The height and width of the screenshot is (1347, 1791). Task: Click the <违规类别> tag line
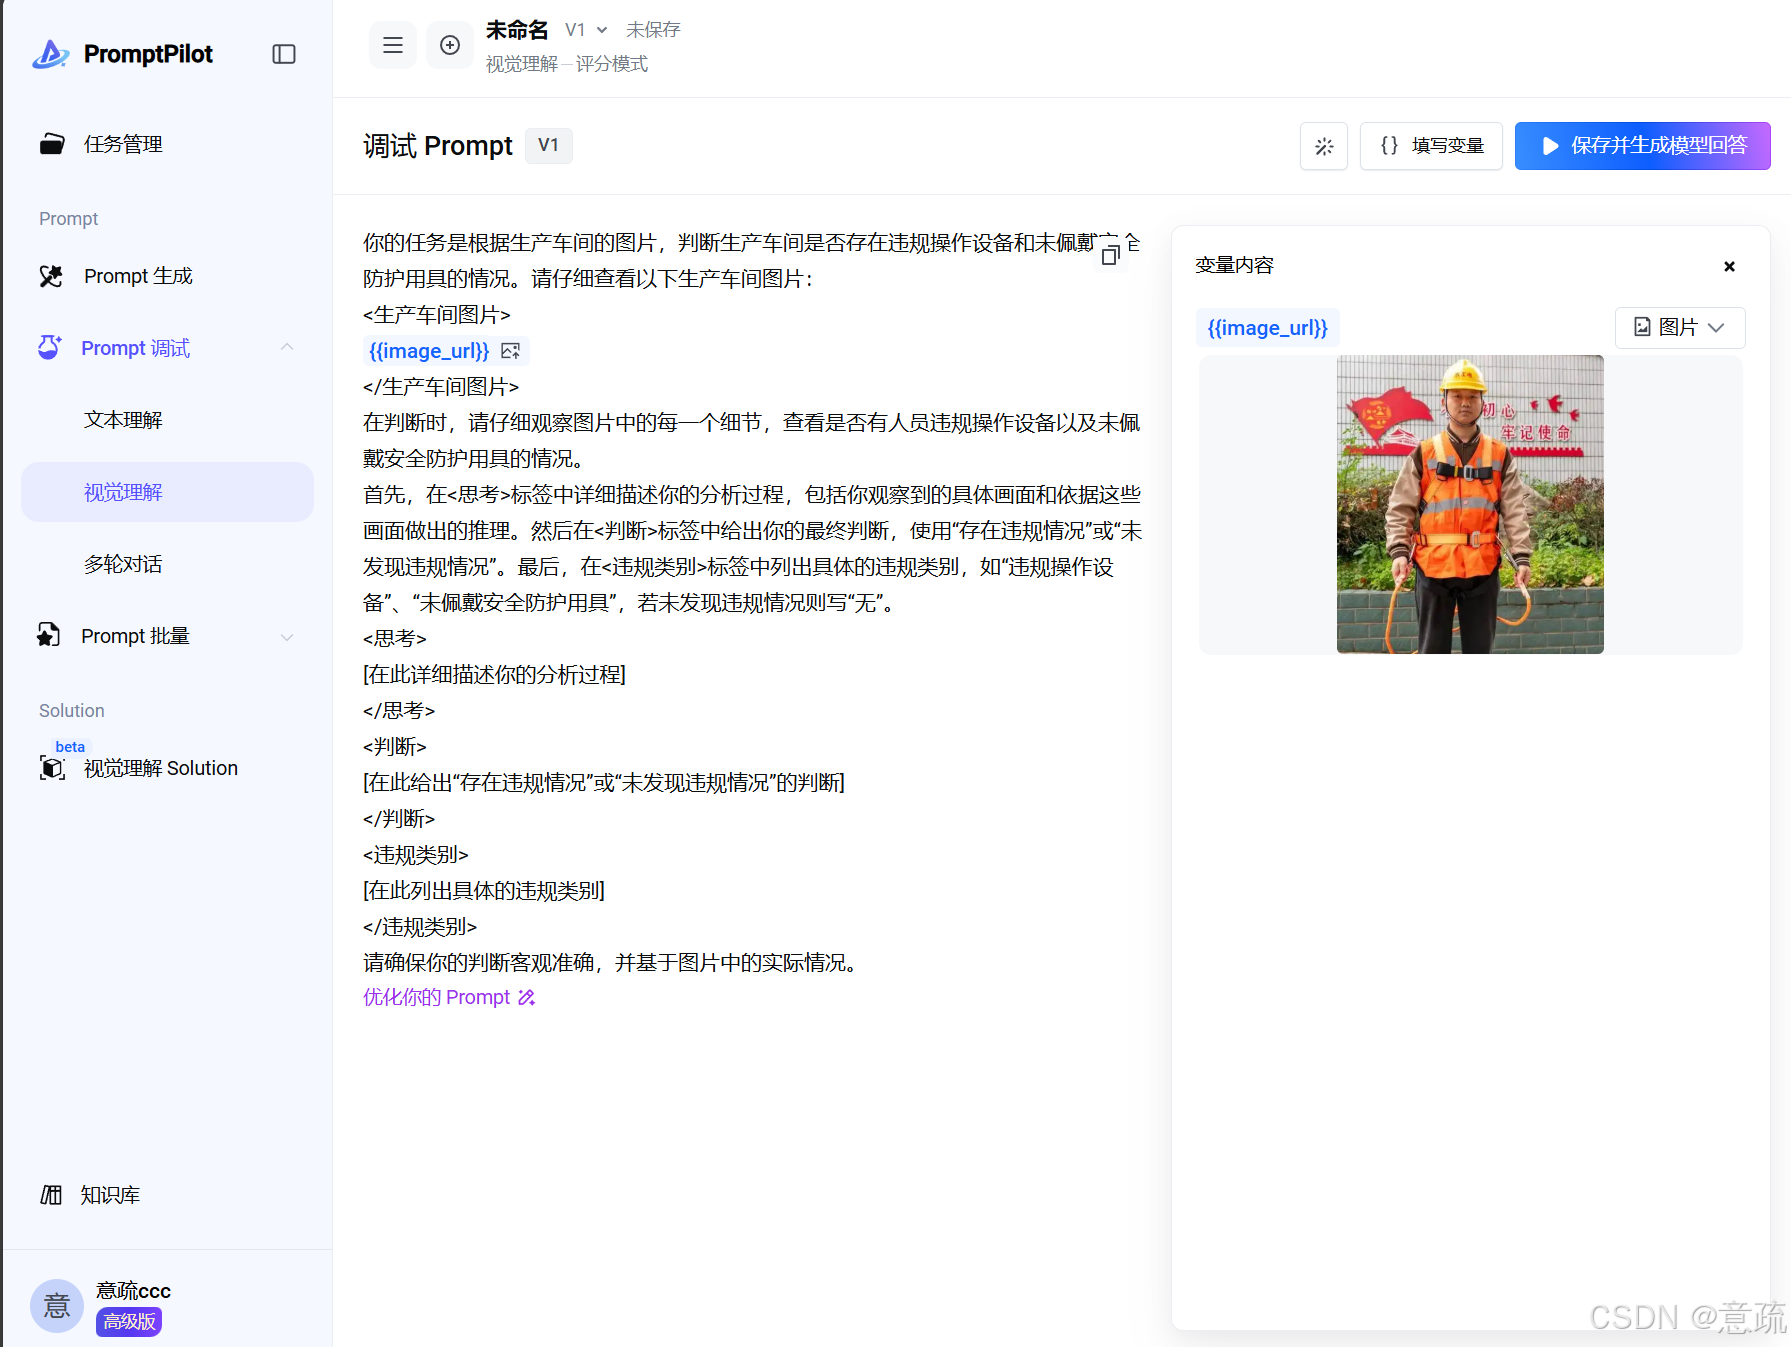(415, 854)
